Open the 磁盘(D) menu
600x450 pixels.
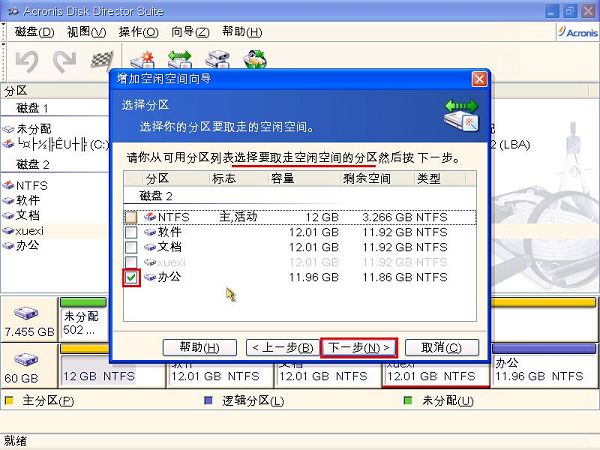pyautogui.click(x=34, y=32)
